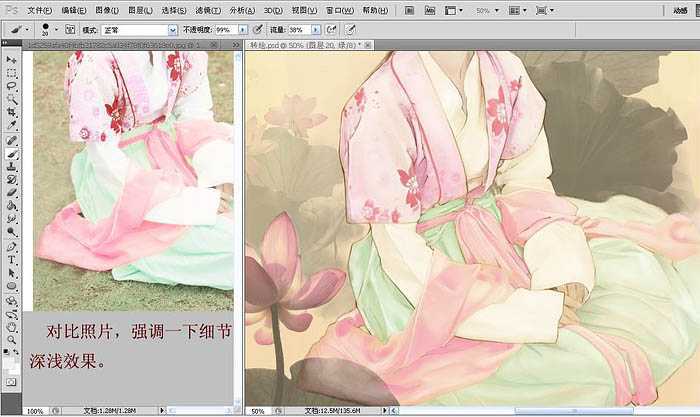The height and width of the screenshot is (417, 700).
Task: Reset default foreground and background colors
Action: coord(6,352)
